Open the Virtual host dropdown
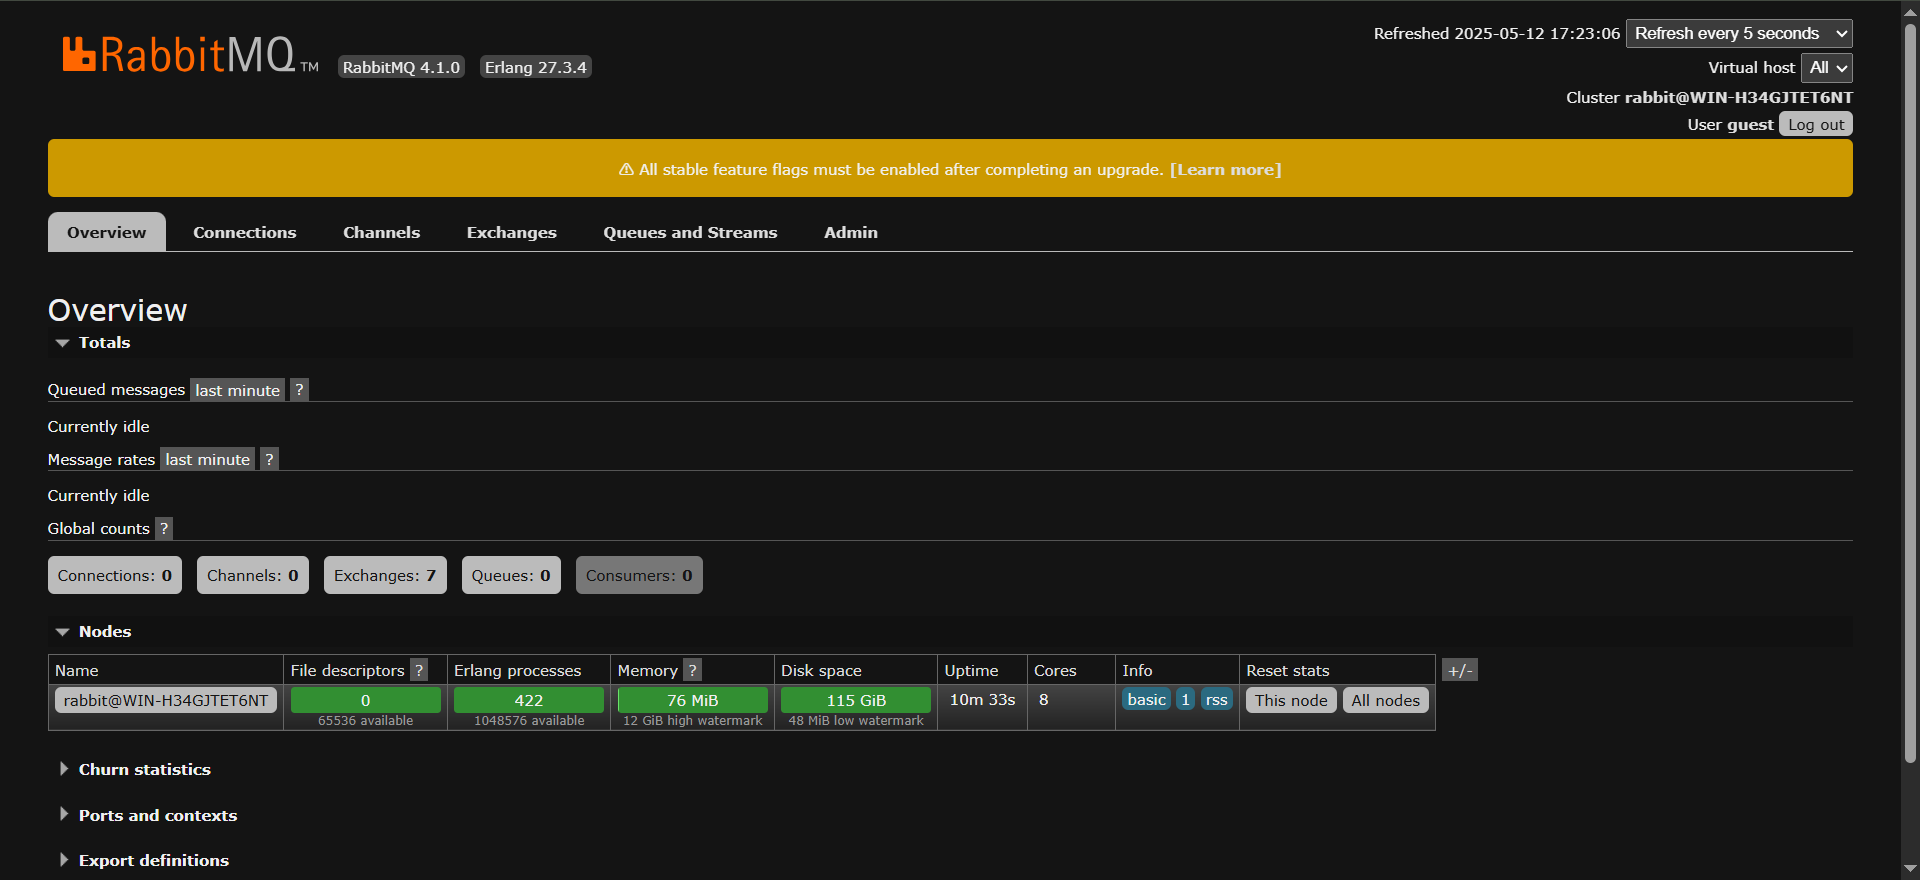The image size is (1920, 880). [x=1827, y=67]
